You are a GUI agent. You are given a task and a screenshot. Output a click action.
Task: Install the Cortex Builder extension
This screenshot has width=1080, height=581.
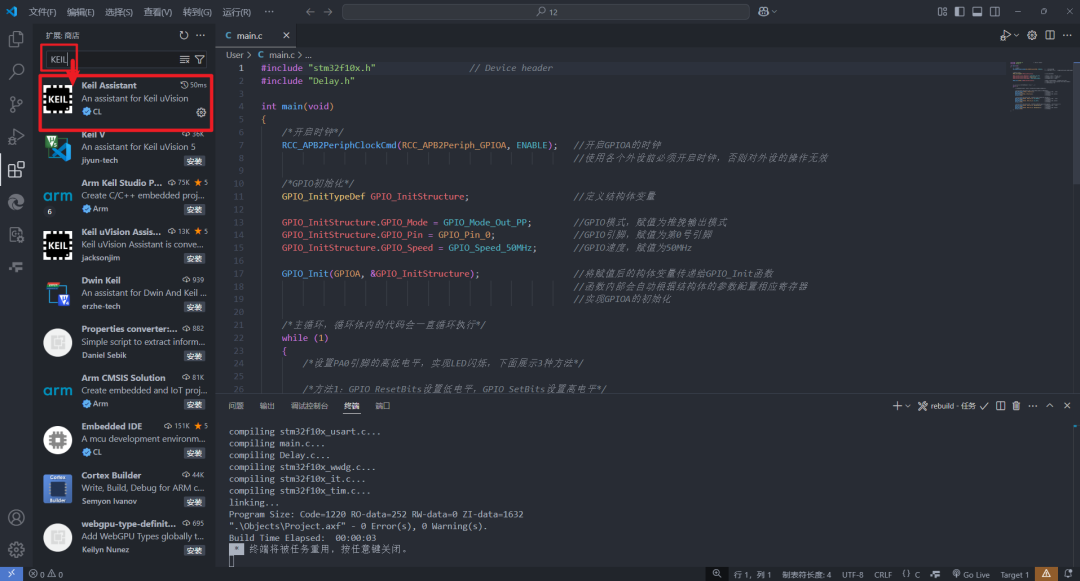click(194, 503)
